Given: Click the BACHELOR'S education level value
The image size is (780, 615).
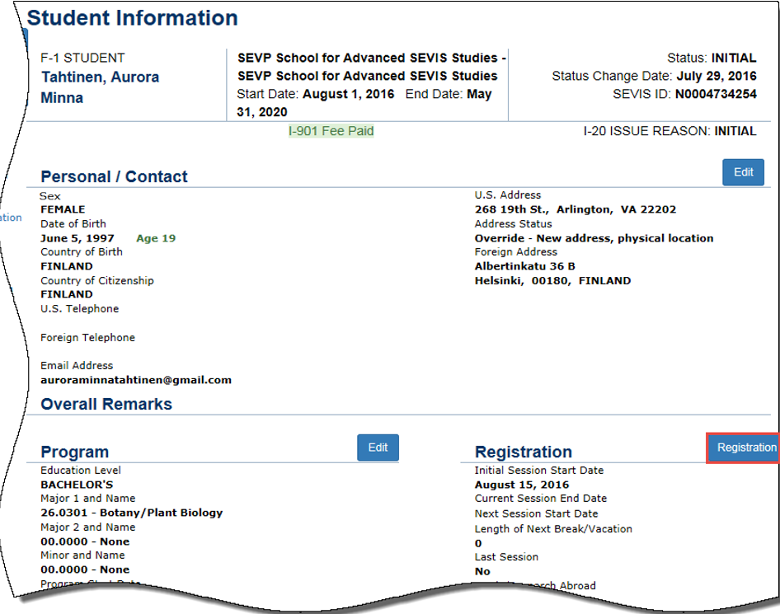Looking at the screenshot, I should [77, 484].
